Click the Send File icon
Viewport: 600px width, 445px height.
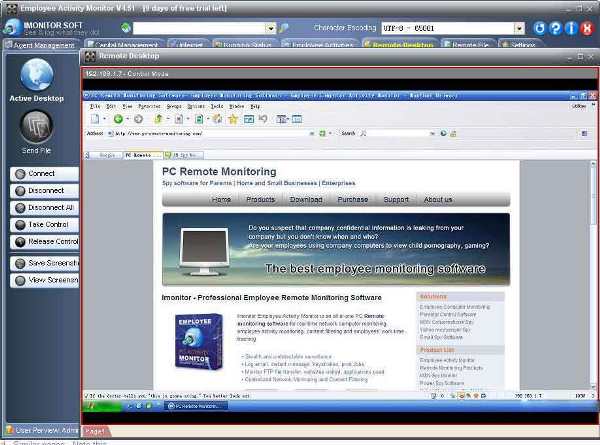(x=36, y=127)
